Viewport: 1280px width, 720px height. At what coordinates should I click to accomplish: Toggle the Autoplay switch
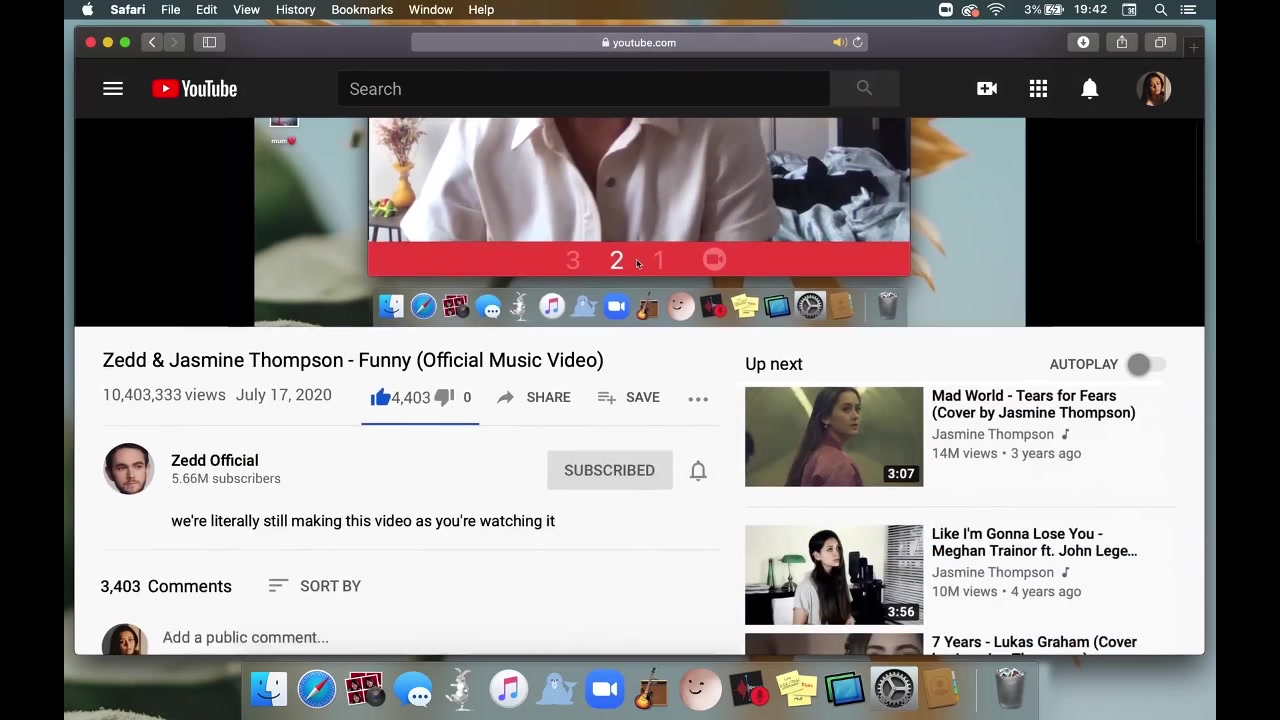click(x=1144, y=364)
